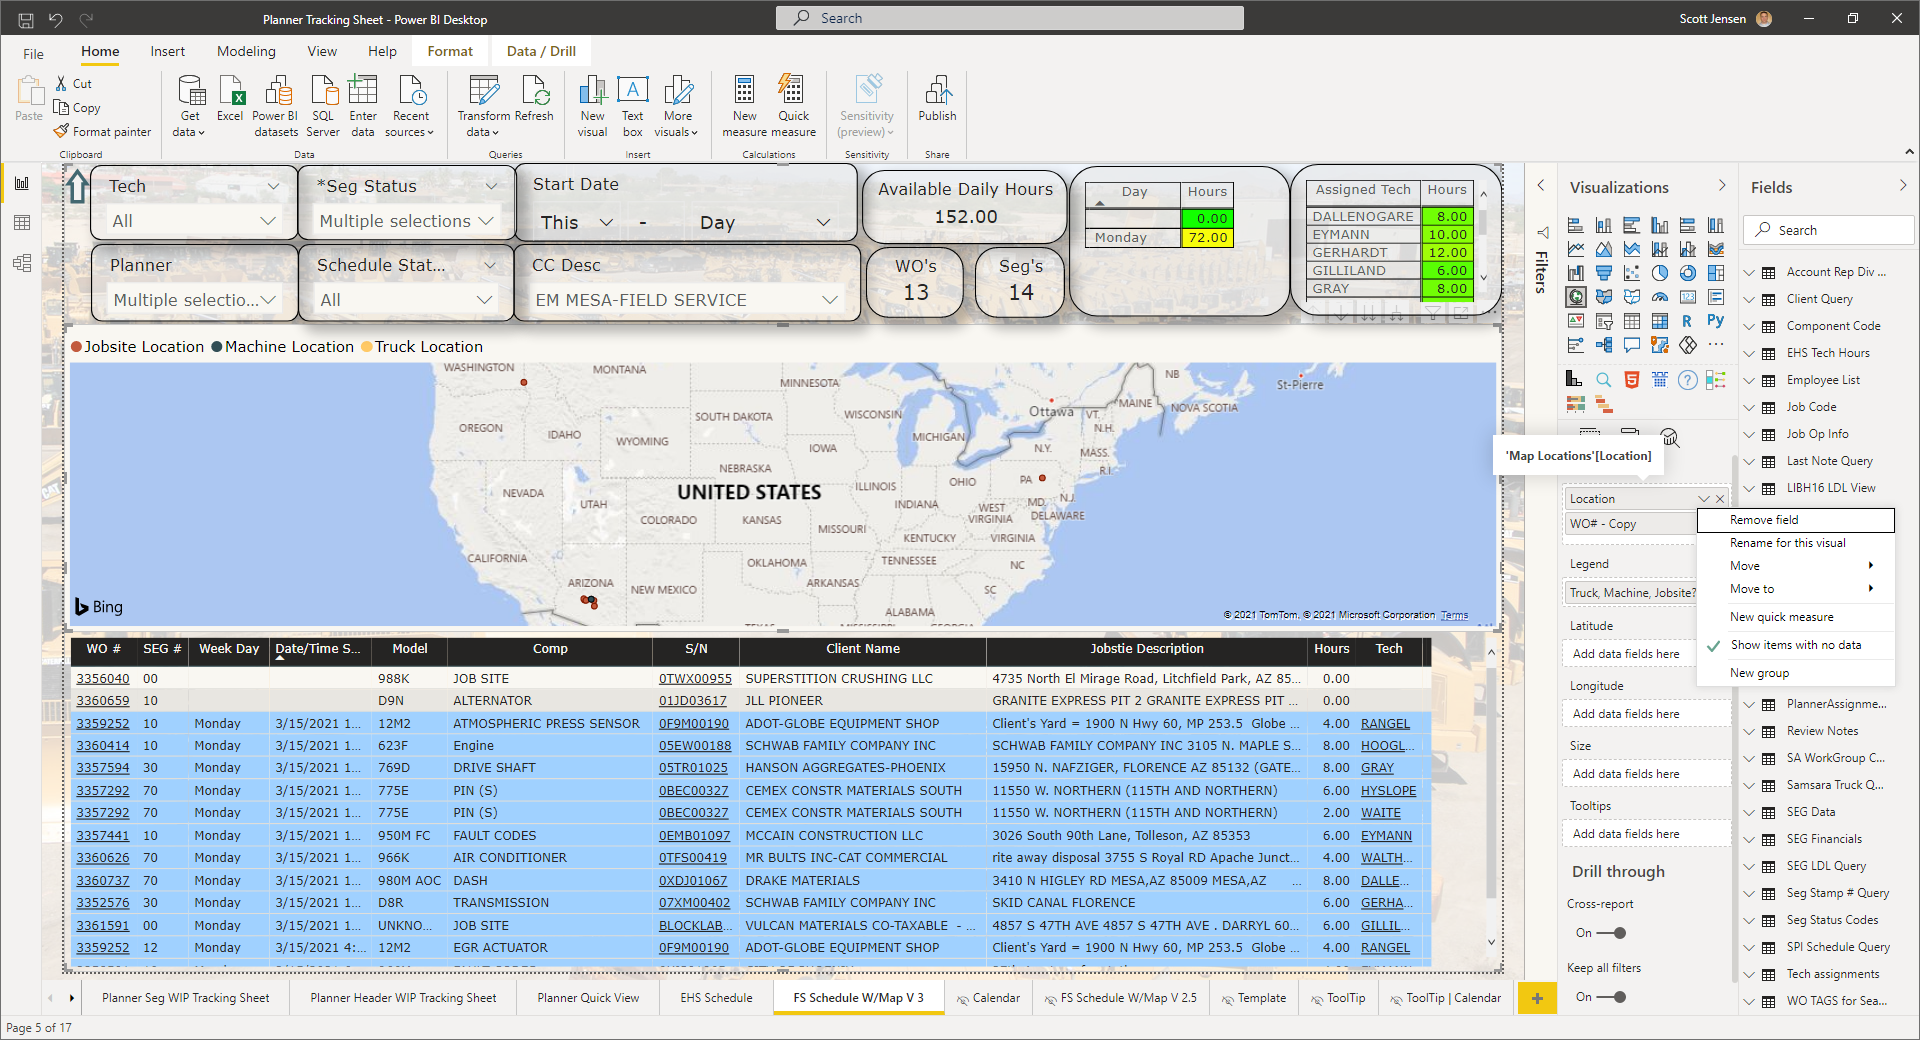Open the Tech slicer dropdown
1920x1040 pixels.
pyautogui.click(x=194, y=221)
